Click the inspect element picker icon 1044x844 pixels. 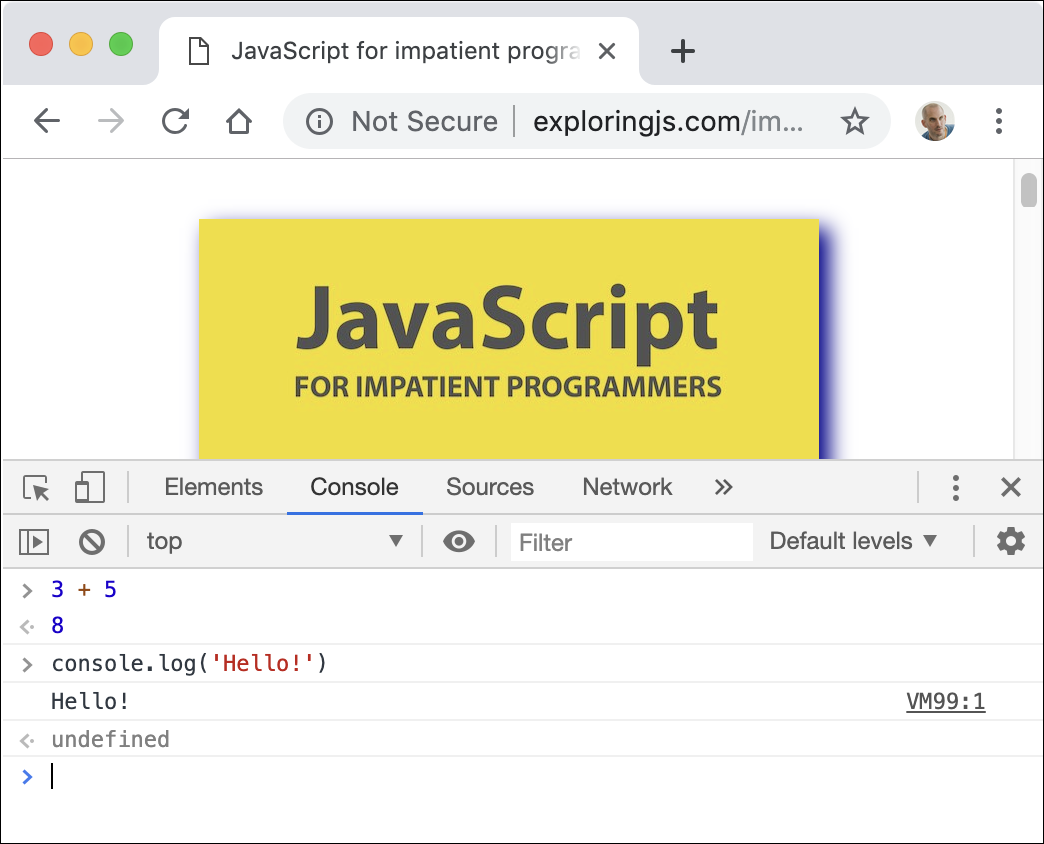pyautogui.click(x=37, y=488)
